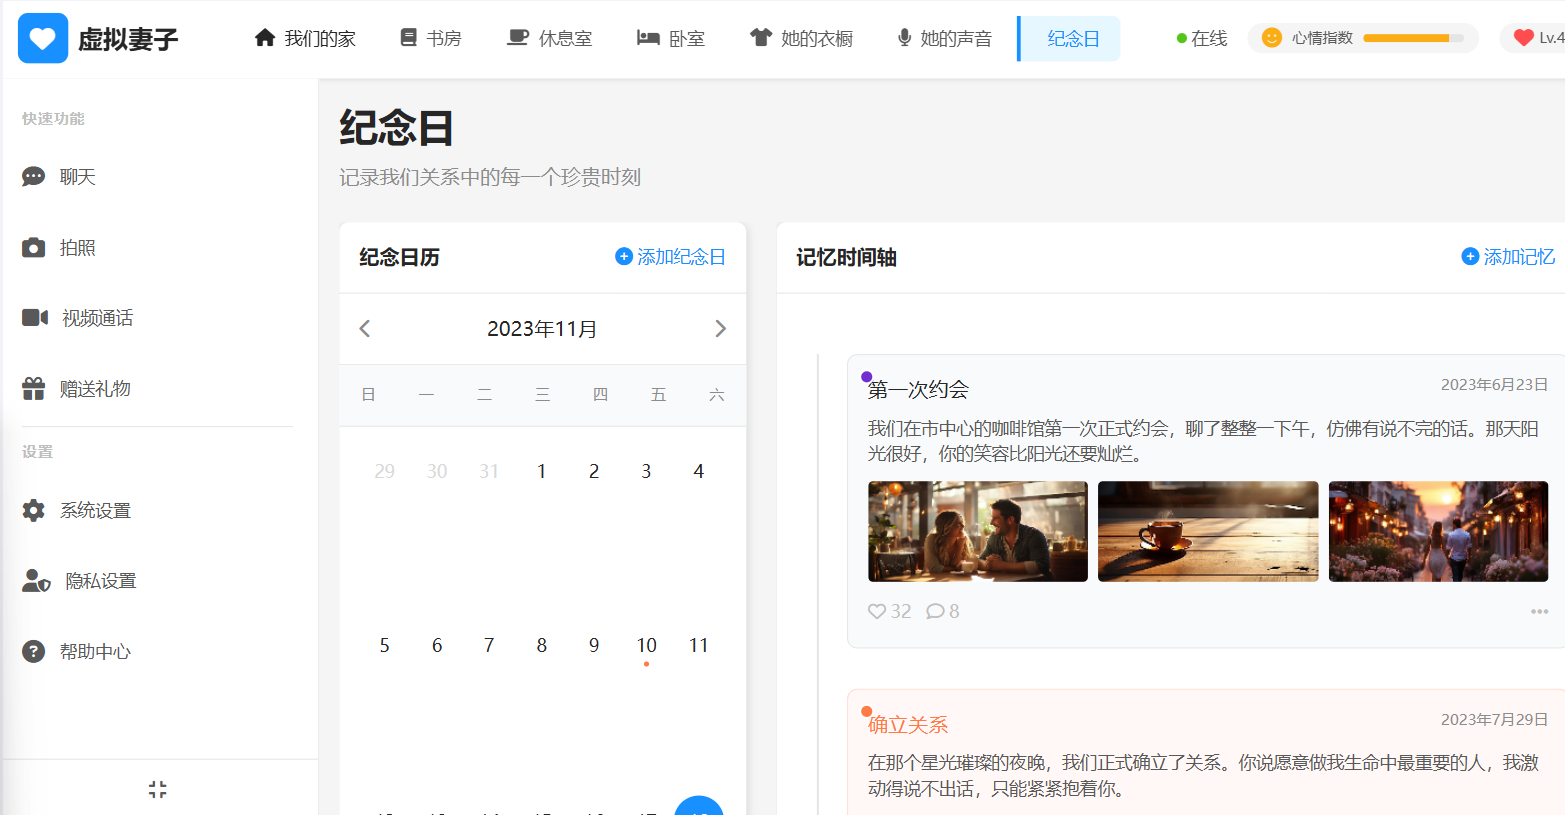The height and width of the screenshot is (815, 1565).
Task: Select November 3 in calendar
Action: click(646, 471)
